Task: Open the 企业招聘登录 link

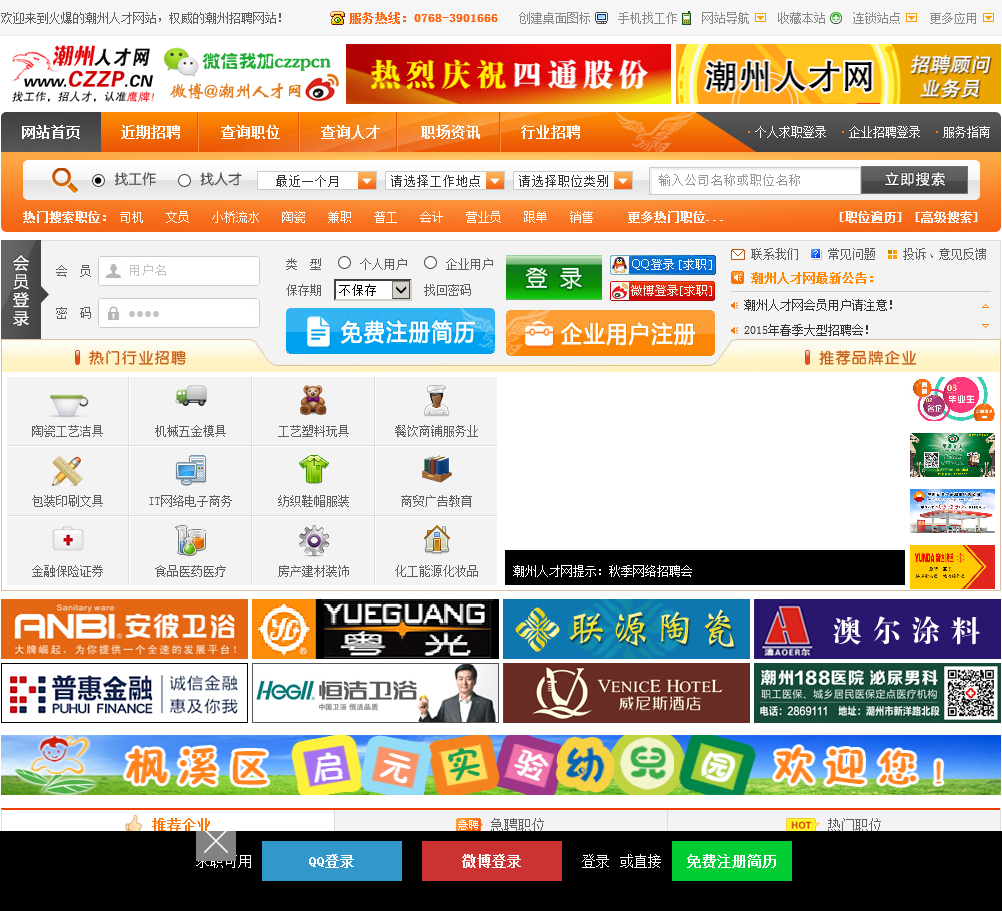Action: pos(884,132)
